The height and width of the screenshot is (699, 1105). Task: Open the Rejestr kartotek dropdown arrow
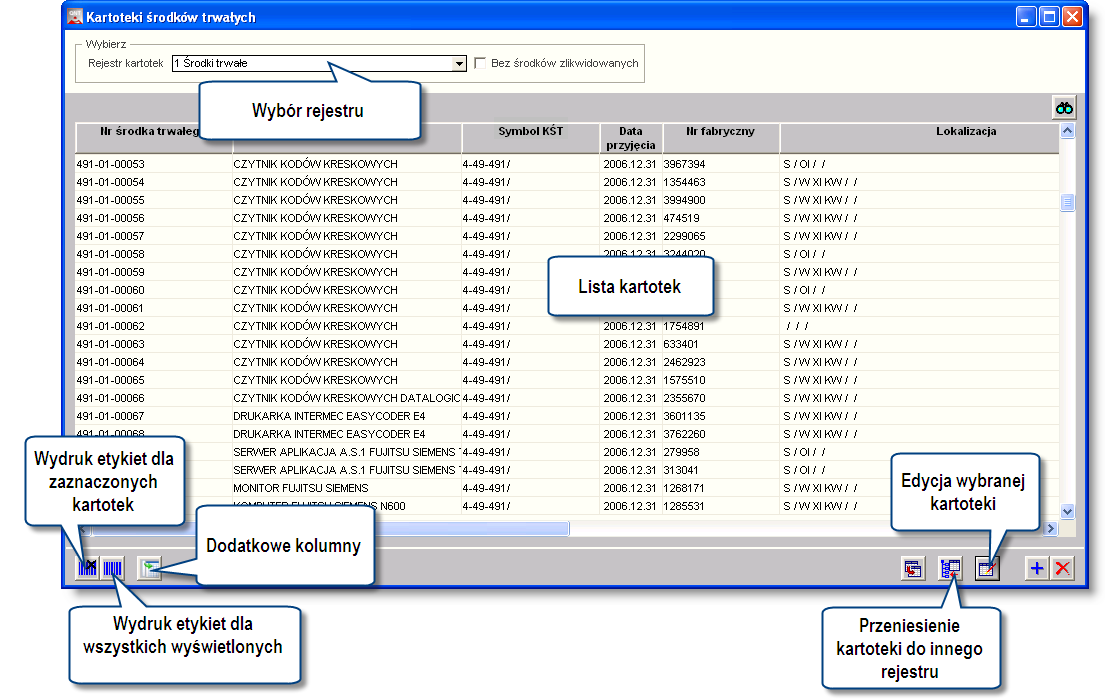(459, 63)
